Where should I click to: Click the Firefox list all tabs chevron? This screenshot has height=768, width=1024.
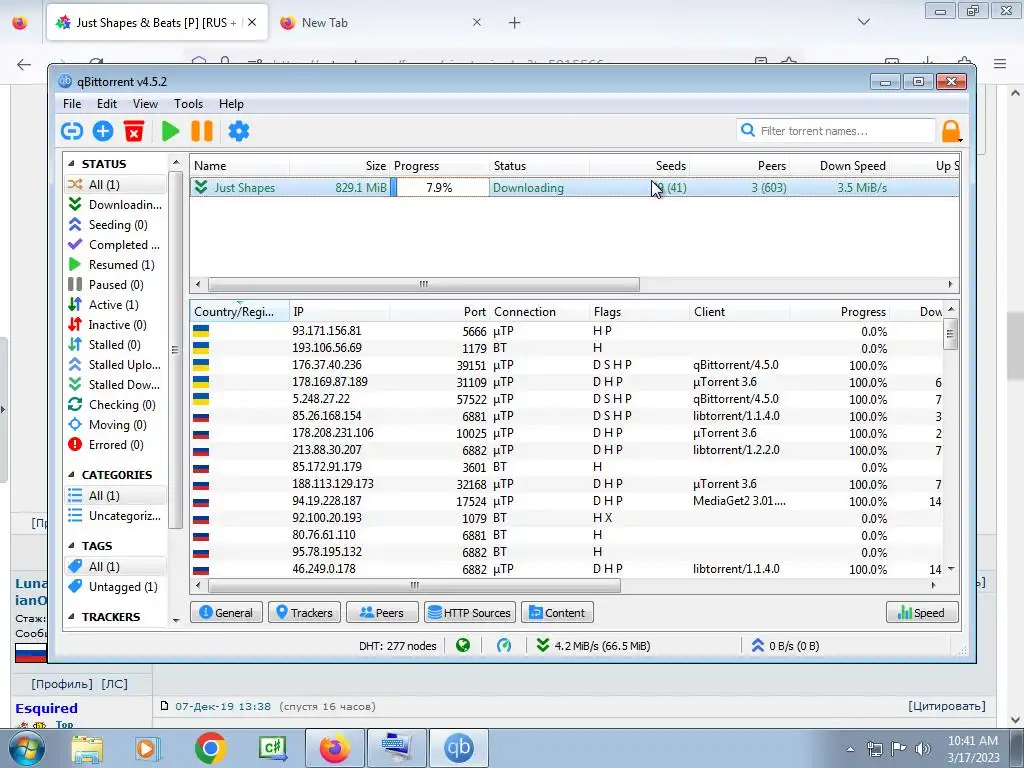863,22
